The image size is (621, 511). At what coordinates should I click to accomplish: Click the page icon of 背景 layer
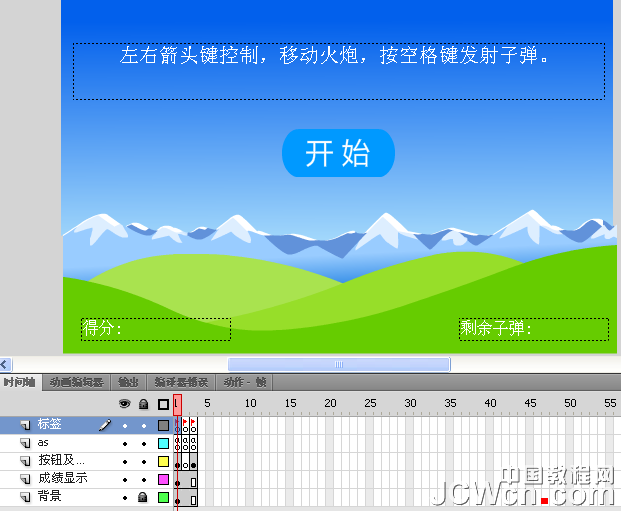point(26,497)
